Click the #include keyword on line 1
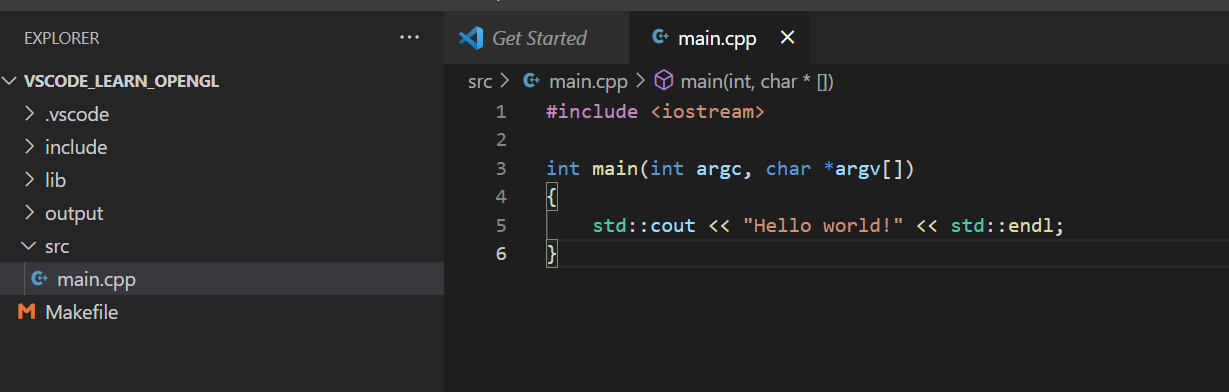This screenshot has width=1229, height=392. coord(592,111)
